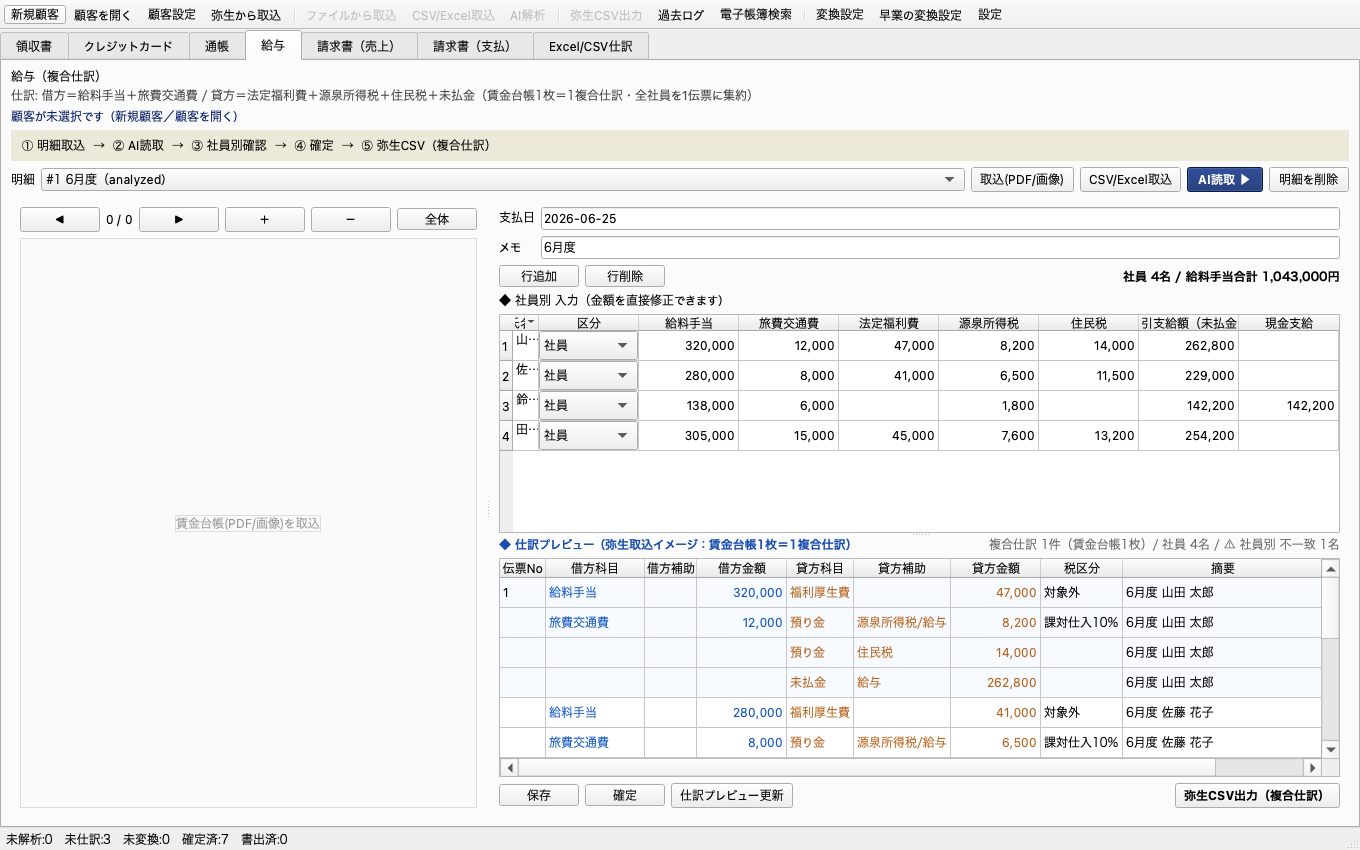
Task: Click 弥生から取込 menu item
Action: (246, 15)
